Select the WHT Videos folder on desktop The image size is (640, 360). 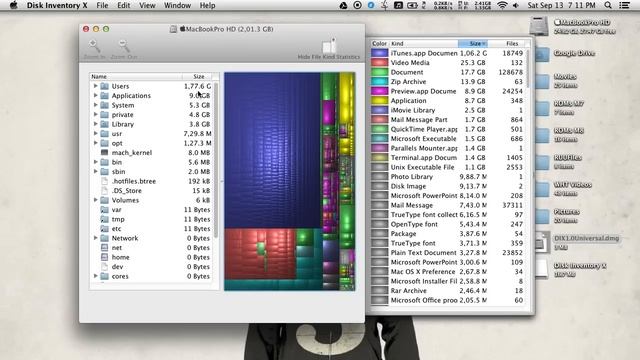click(x=542, y=189)
